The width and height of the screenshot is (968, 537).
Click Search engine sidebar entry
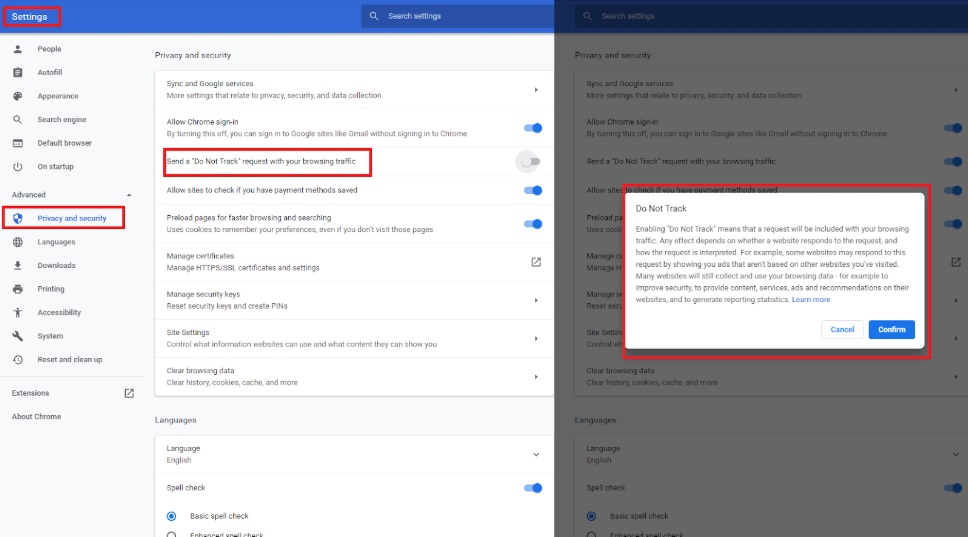coord(62,120)
